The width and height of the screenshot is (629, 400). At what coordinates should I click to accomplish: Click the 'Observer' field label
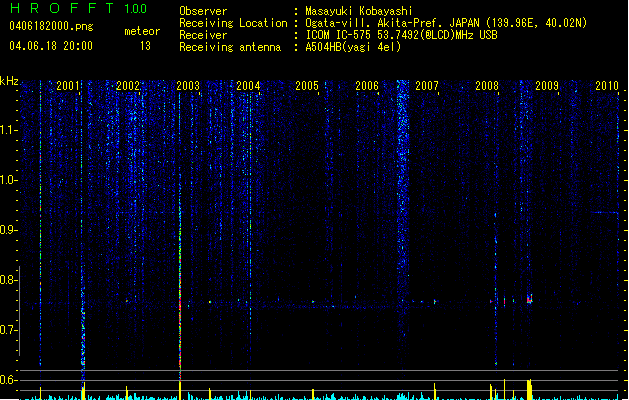203,11
